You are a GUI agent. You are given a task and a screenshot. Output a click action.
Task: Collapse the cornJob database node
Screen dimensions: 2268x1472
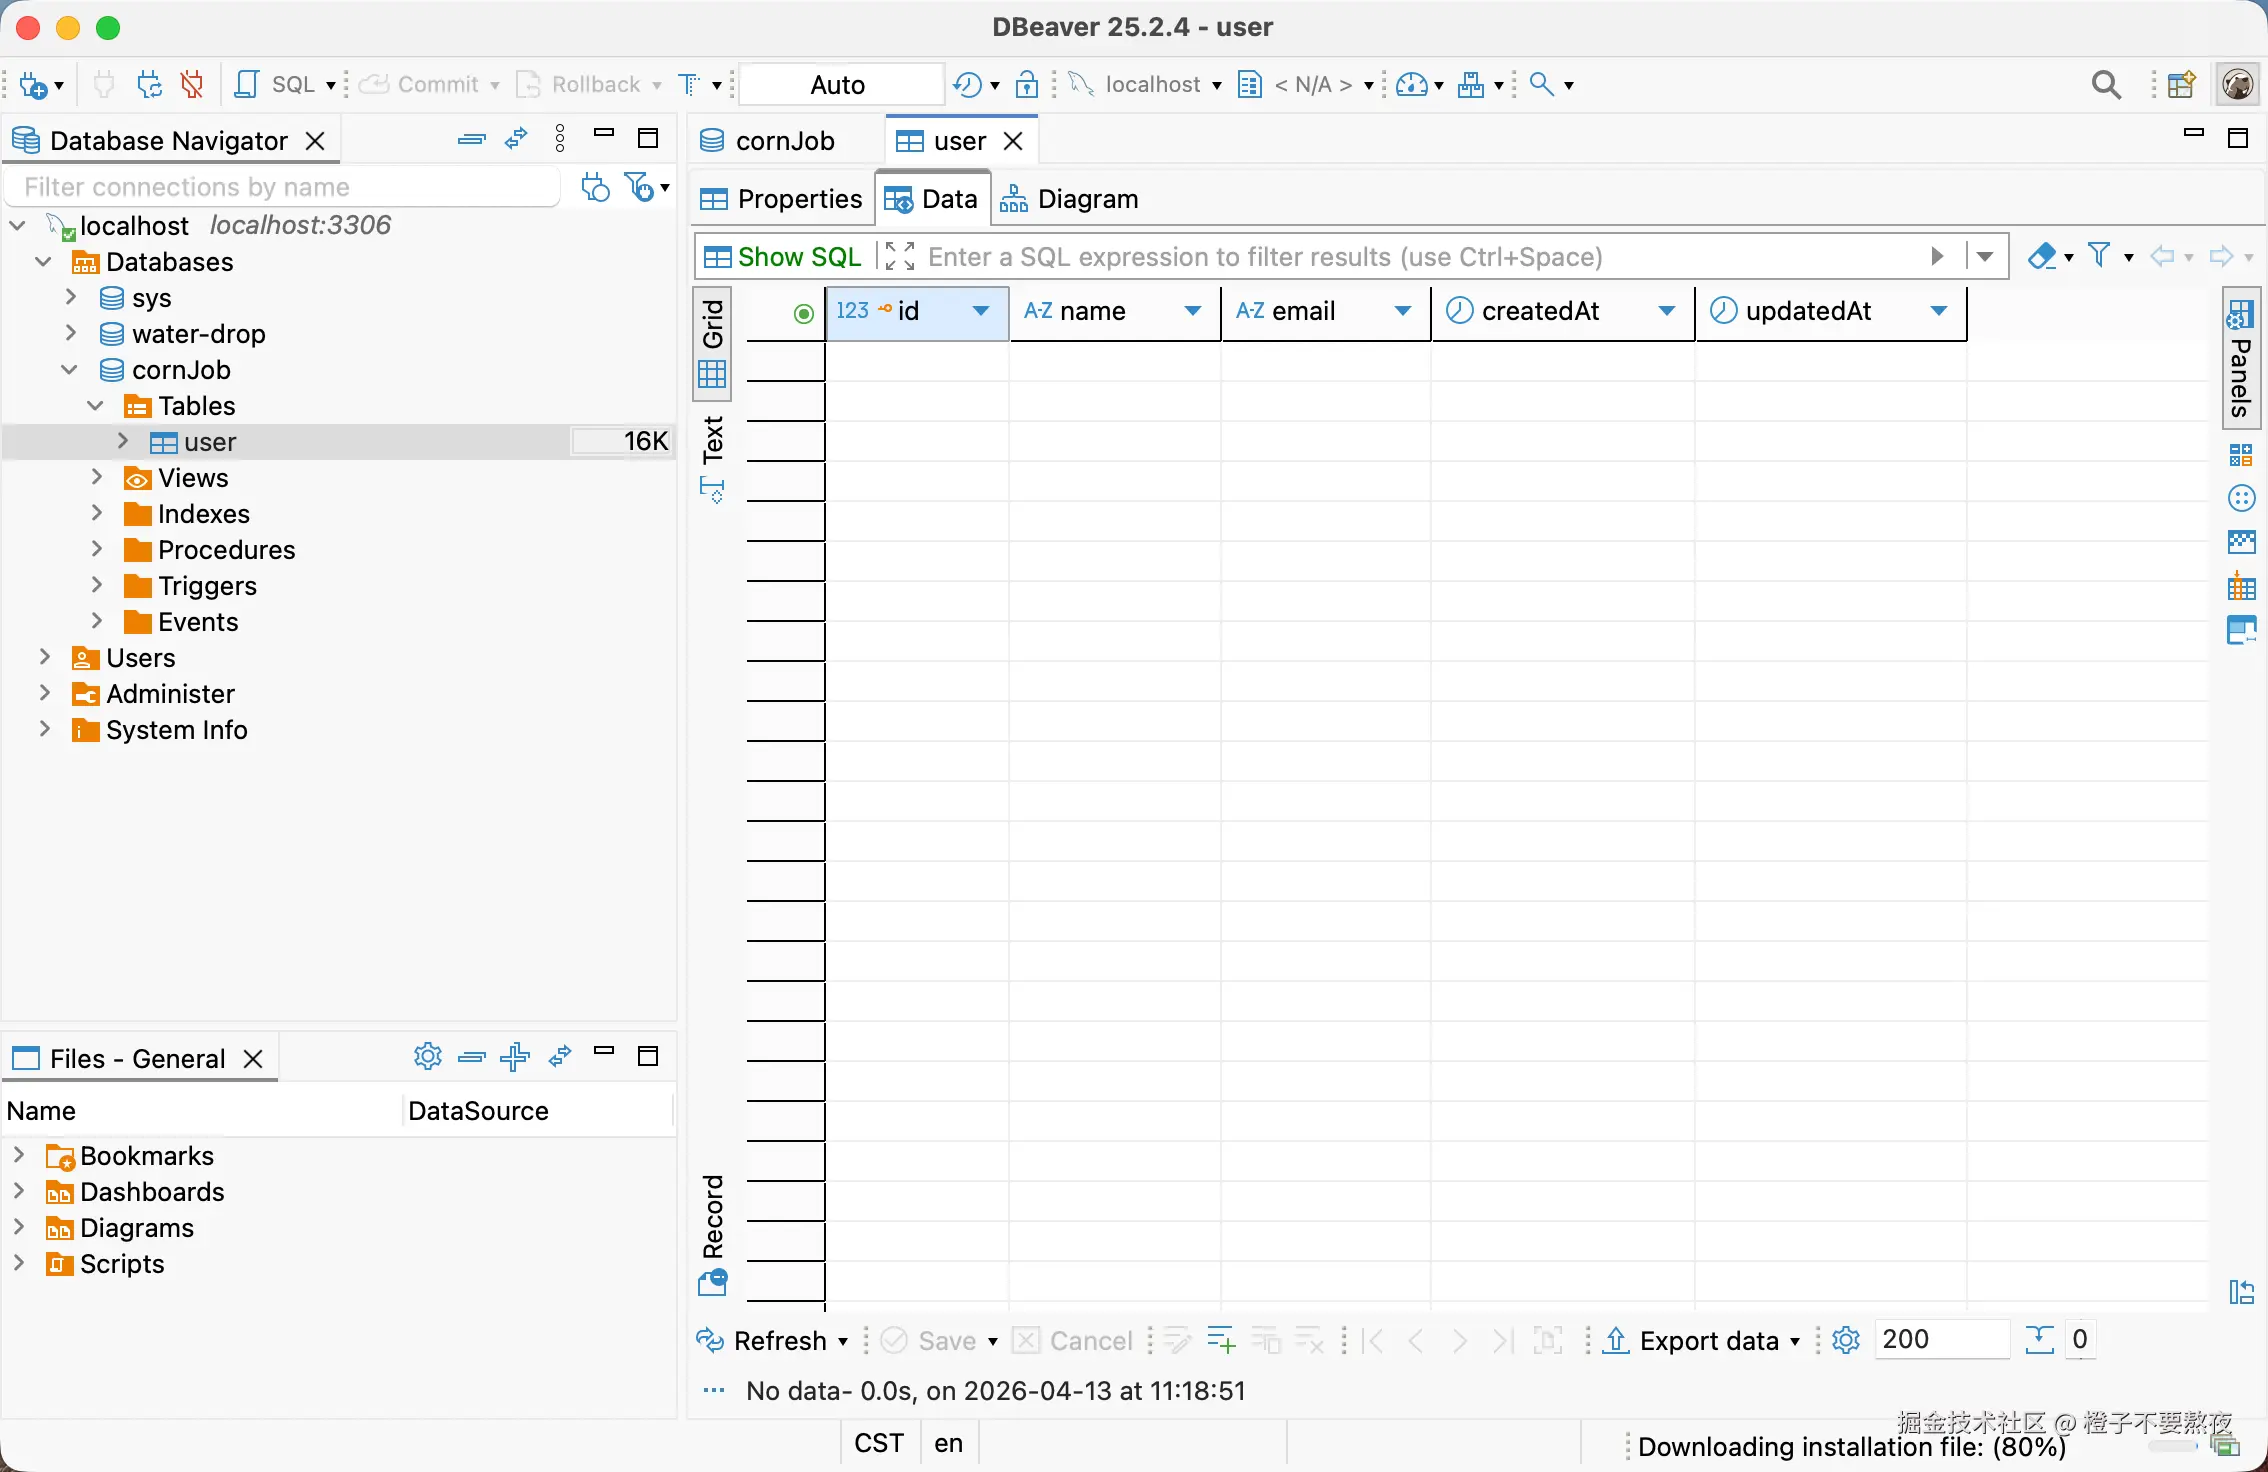69,369
